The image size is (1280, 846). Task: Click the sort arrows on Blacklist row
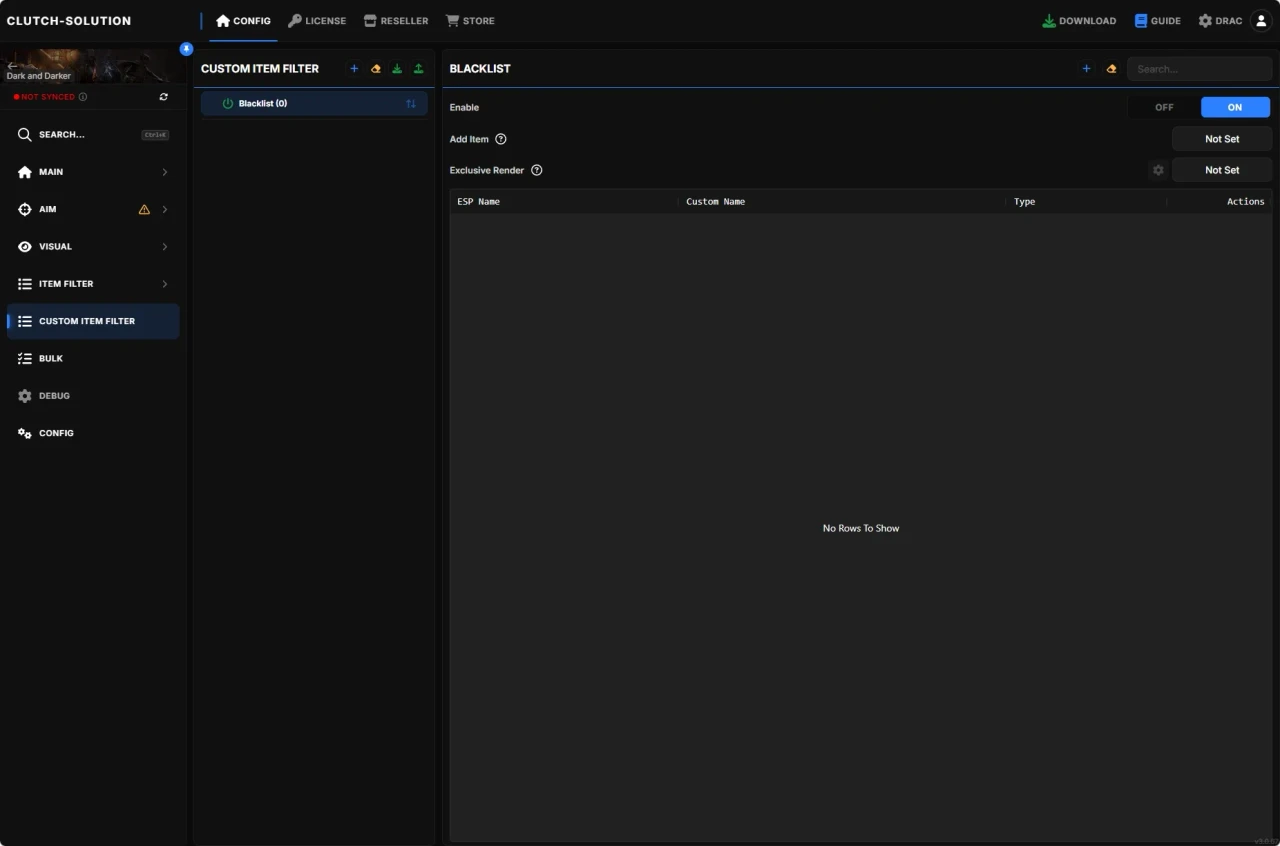[x=411, y=104]
